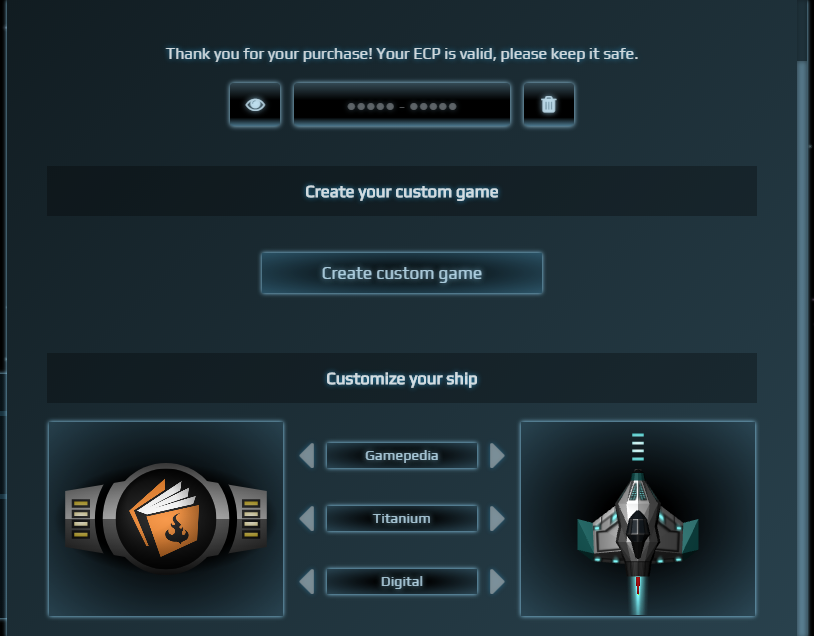Click the masked ECP key field
This screenshot has width=814, height=636.
point(402,104)
